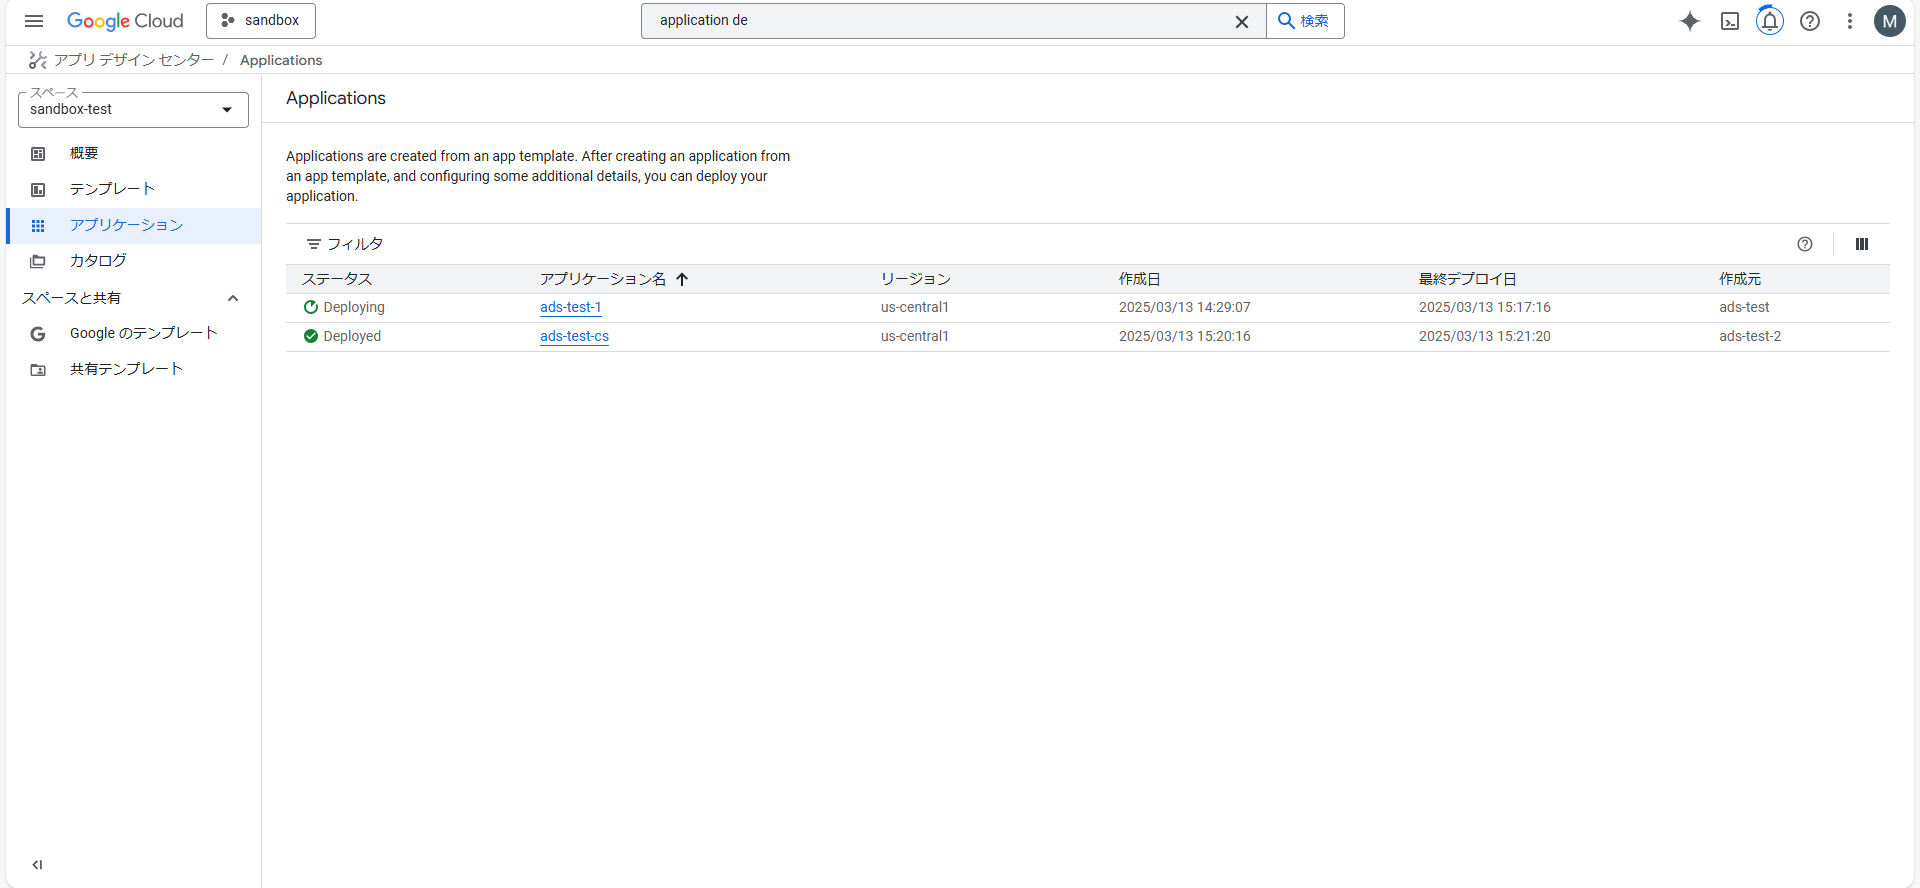Screen dimensions: 1920x888
Task: Click the Deploying status text
Action: coord(354,308)
